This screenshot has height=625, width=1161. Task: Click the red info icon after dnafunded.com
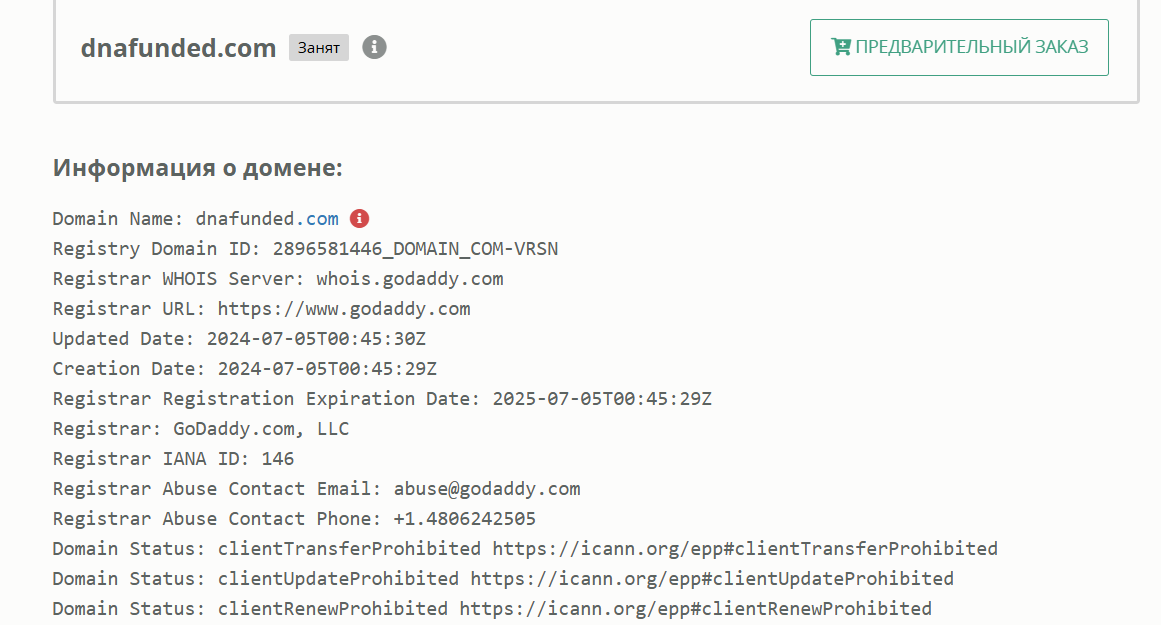coord(359,218)
